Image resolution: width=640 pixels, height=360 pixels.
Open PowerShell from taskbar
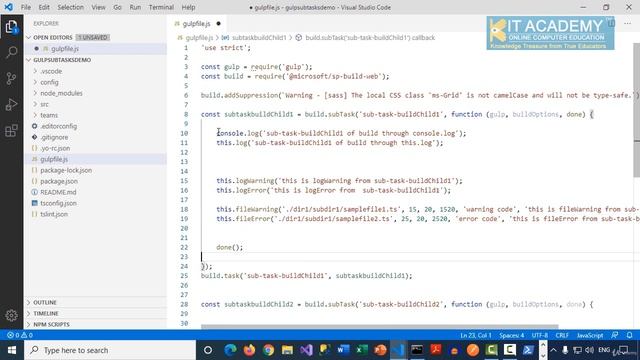coord(528,350)
